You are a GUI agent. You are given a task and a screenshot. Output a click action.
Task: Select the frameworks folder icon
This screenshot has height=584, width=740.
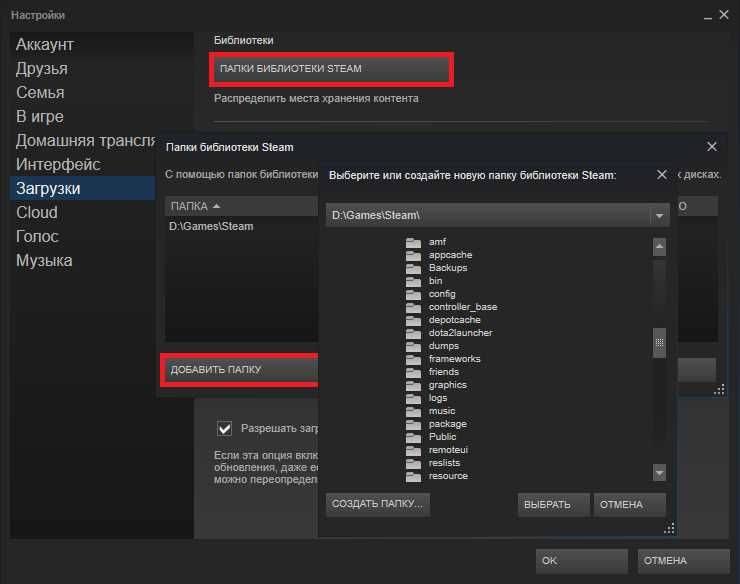413,359
